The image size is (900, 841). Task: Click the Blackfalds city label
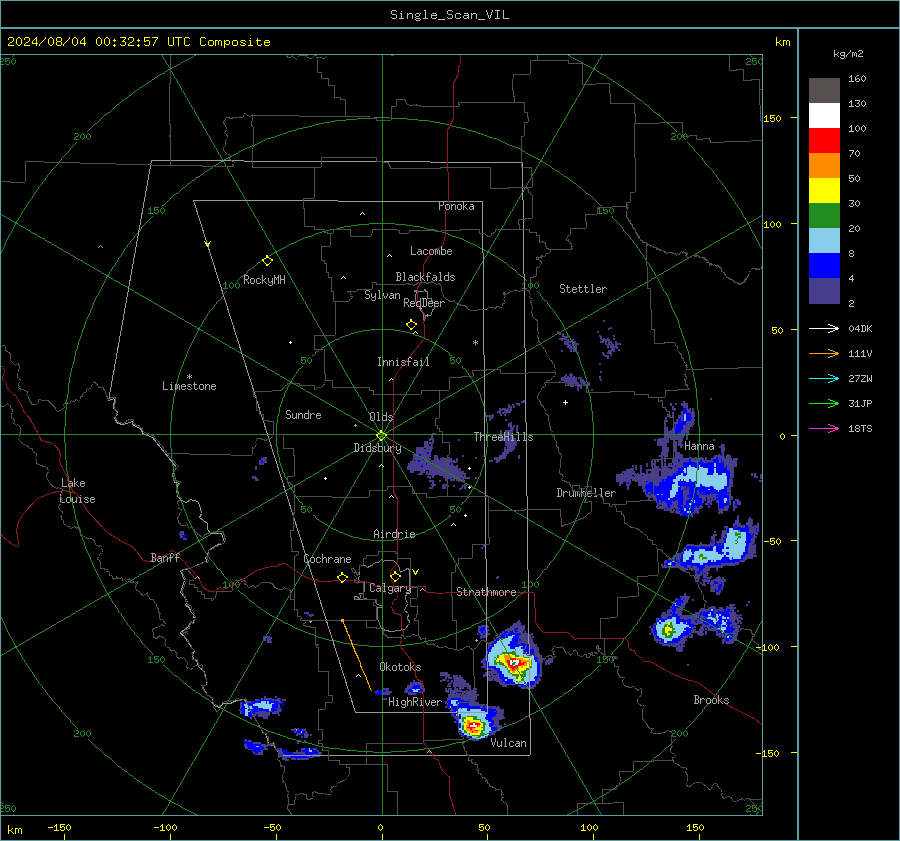point(425,277)
